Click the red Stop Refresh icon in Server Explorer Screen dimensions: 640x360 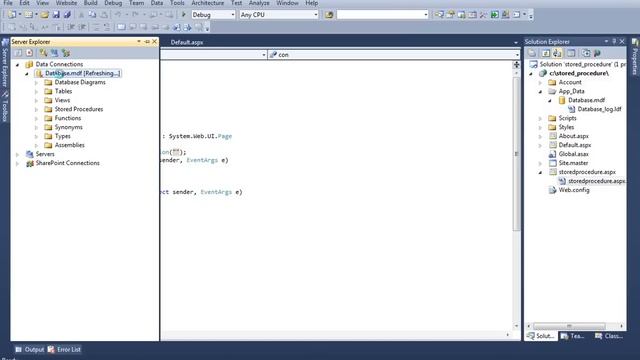point(29,53)
